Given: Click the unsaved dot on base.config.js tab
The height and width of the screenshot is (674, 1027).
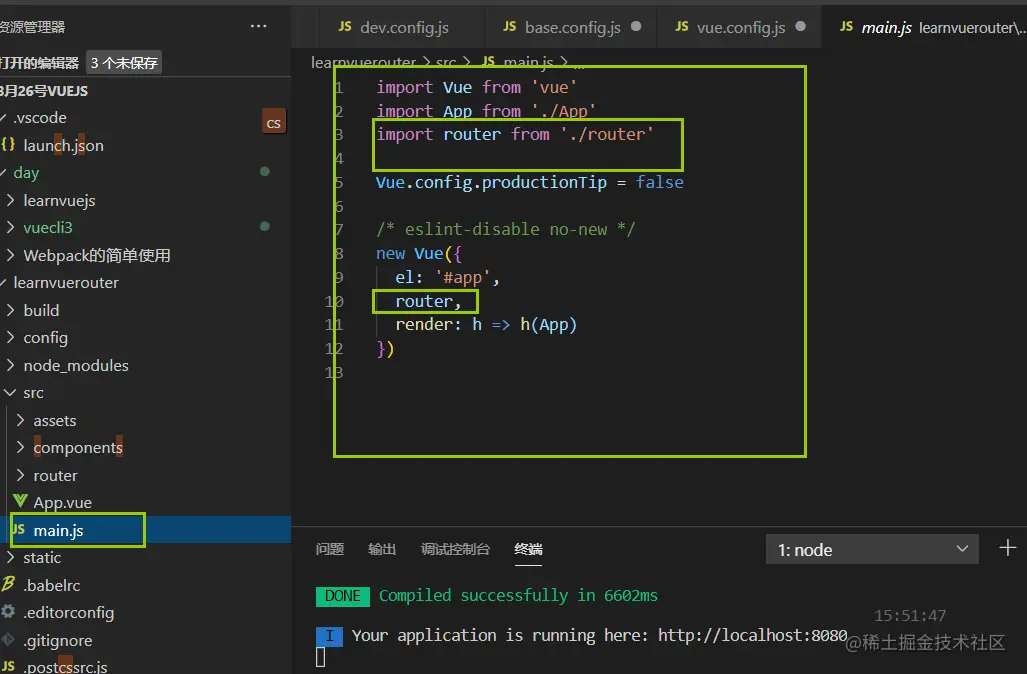Looking at the screenshot, I should (x=636, y=26).
